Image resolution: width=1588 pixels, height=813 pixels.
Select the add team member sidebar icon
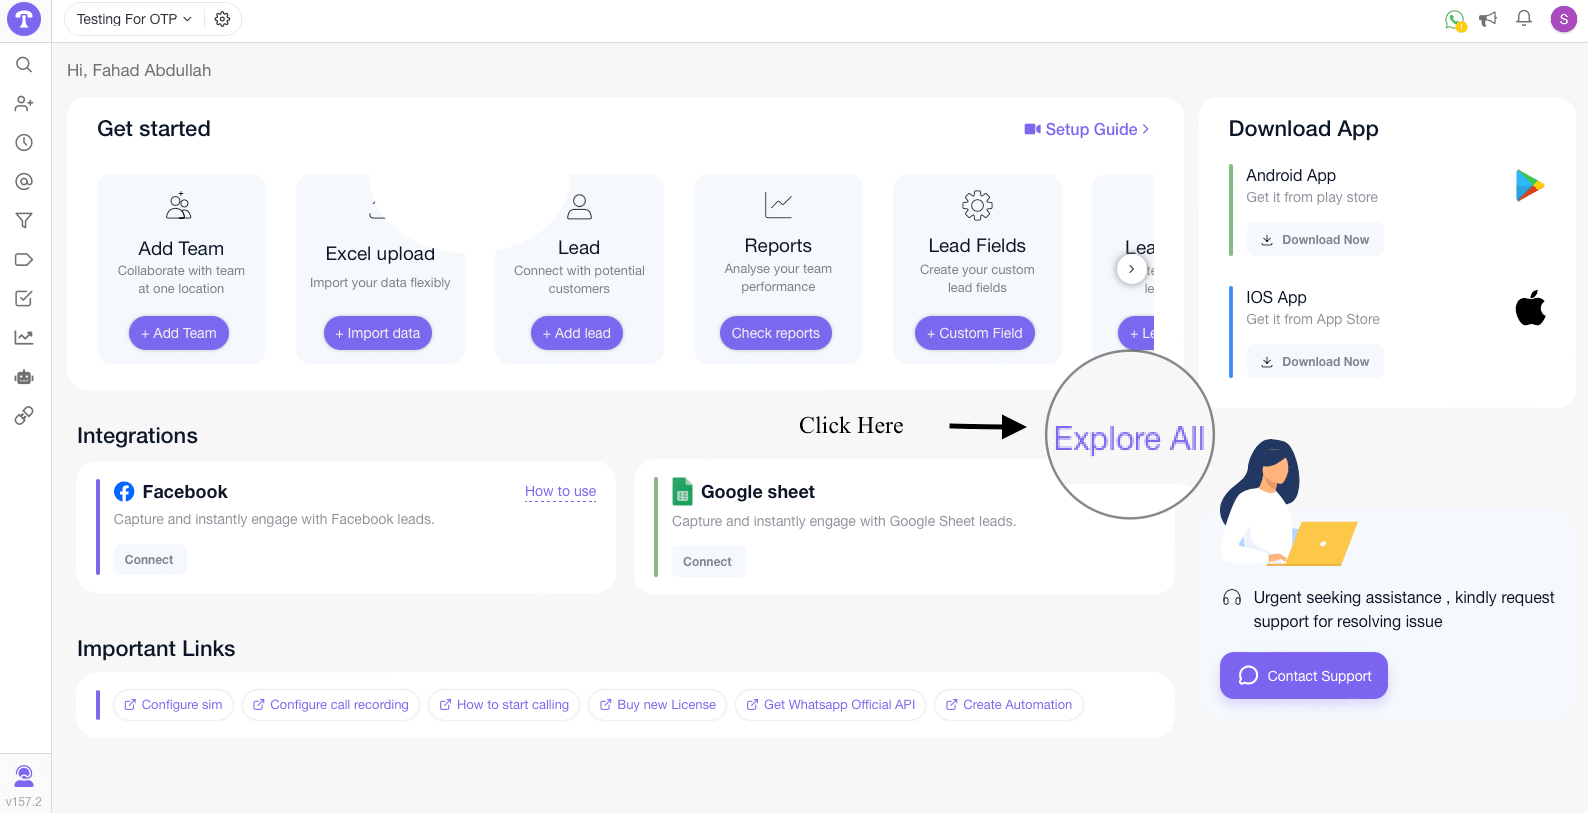coord(24,103)
